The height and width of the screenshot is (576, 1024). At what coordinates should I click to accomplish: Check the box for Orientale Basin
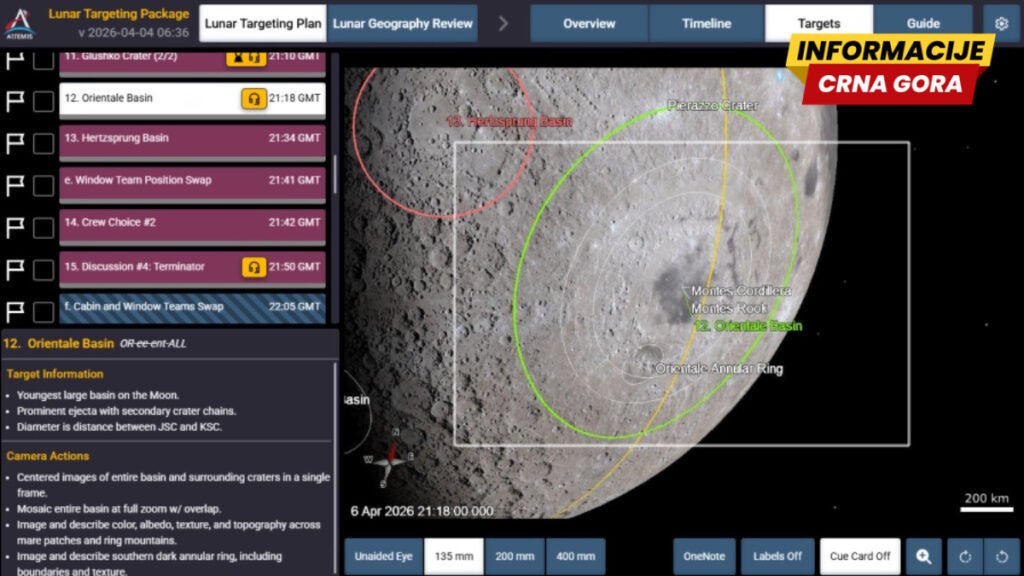click(43, 101)
